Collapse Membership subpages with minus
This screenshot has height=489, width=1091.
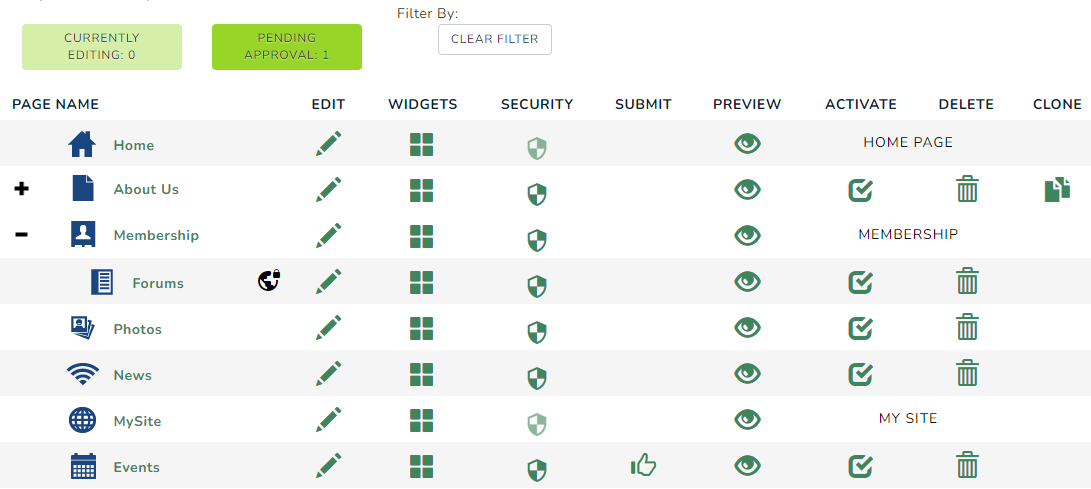pos(22,234)
